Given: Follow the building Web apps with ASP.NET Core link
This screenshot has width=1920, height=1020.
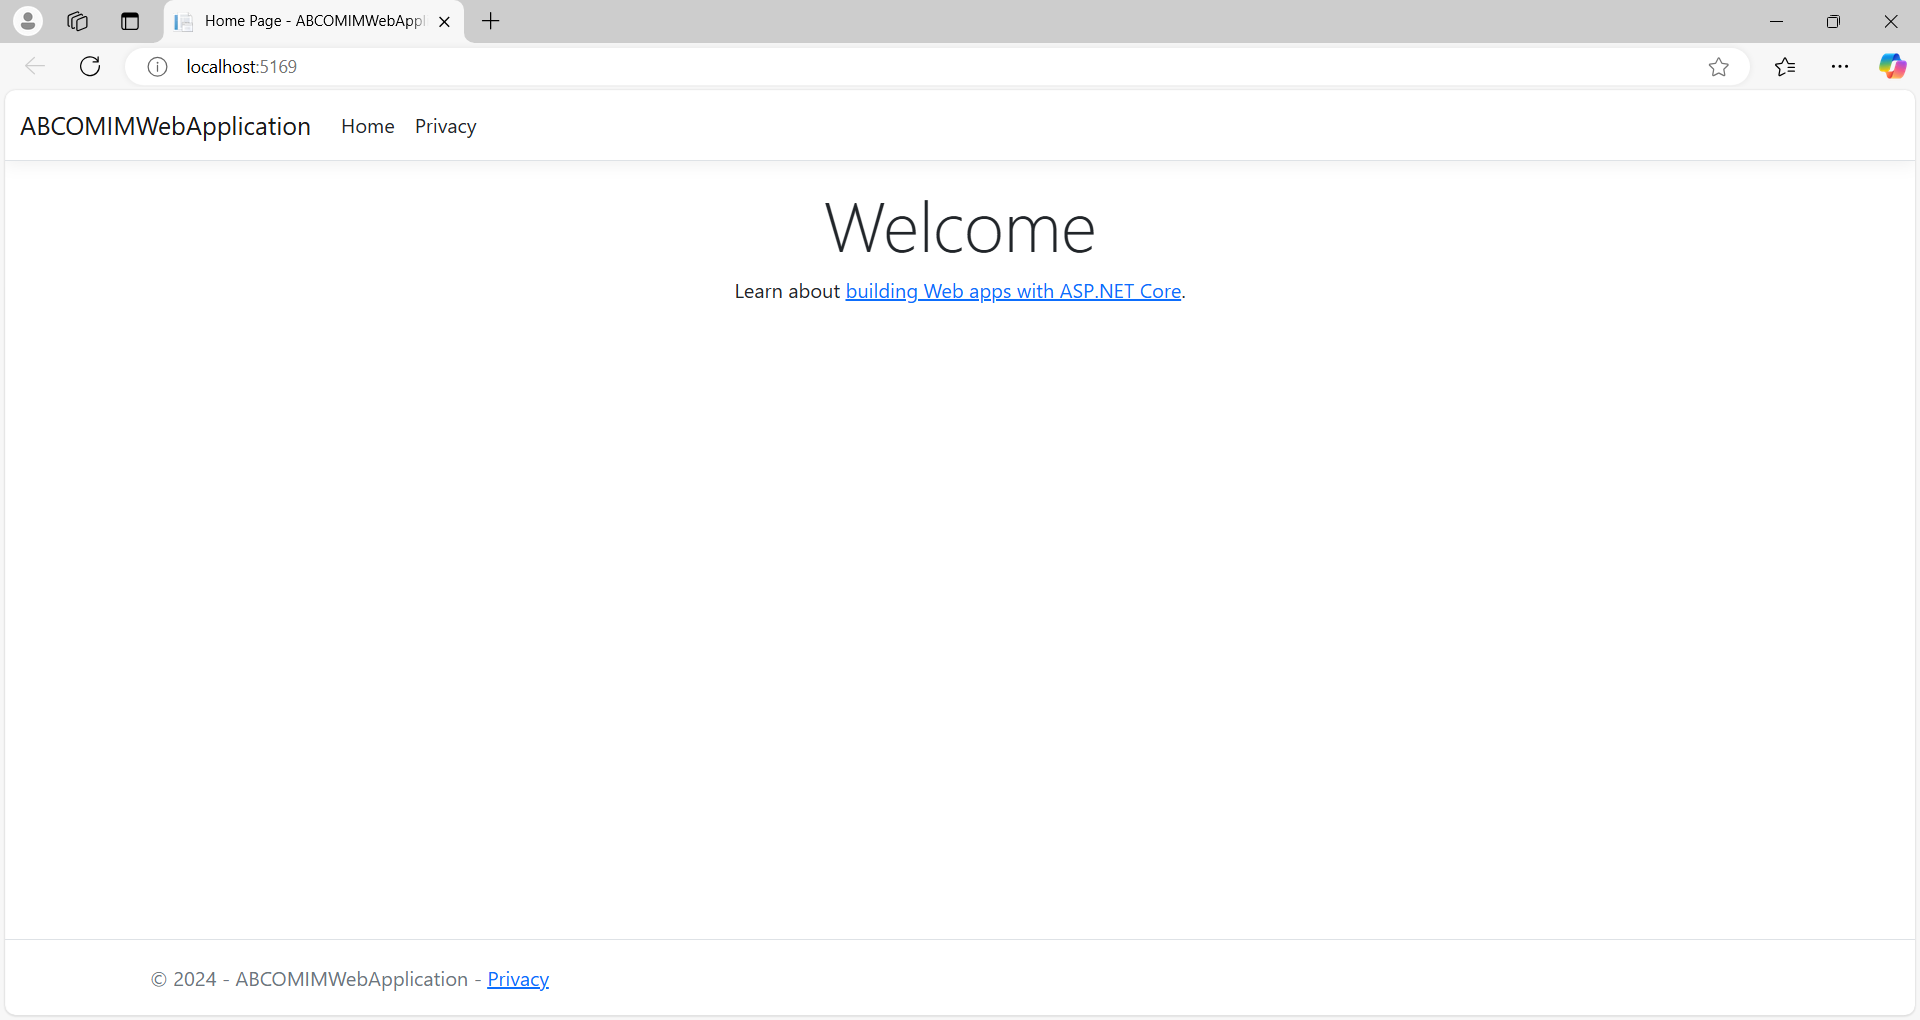Looking at the screenshot, I should (x=1013, y=291).
